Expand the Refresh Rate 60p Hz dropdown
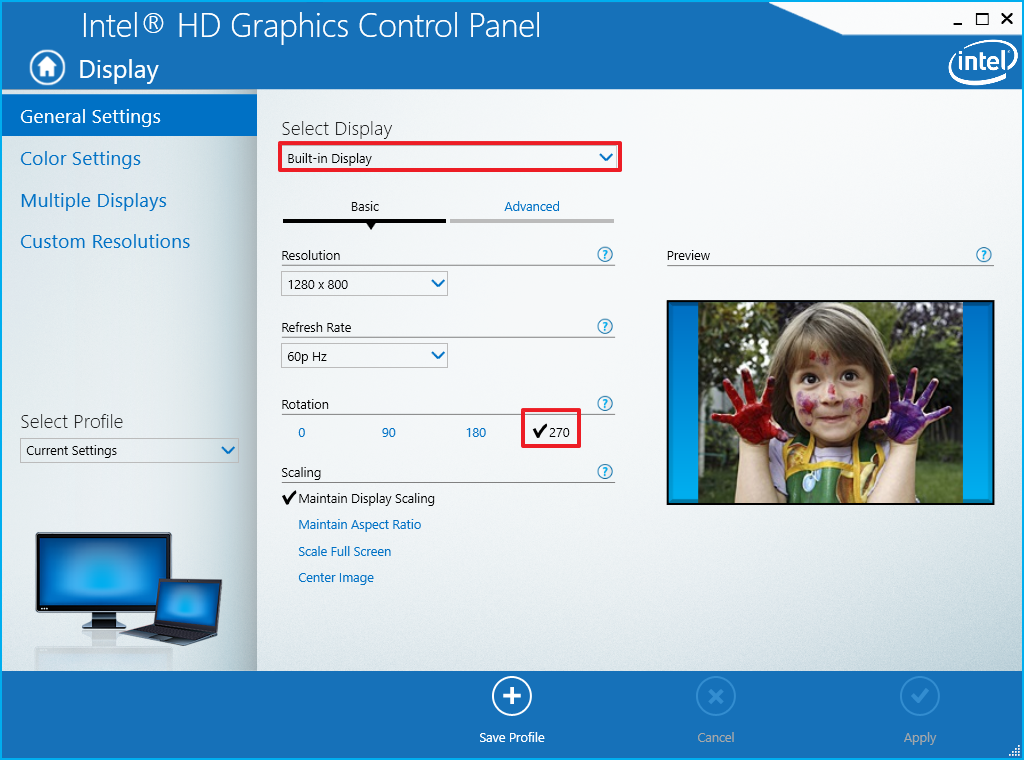The height and width of the screenshot is (760, 1024). [x=364, y=356]
